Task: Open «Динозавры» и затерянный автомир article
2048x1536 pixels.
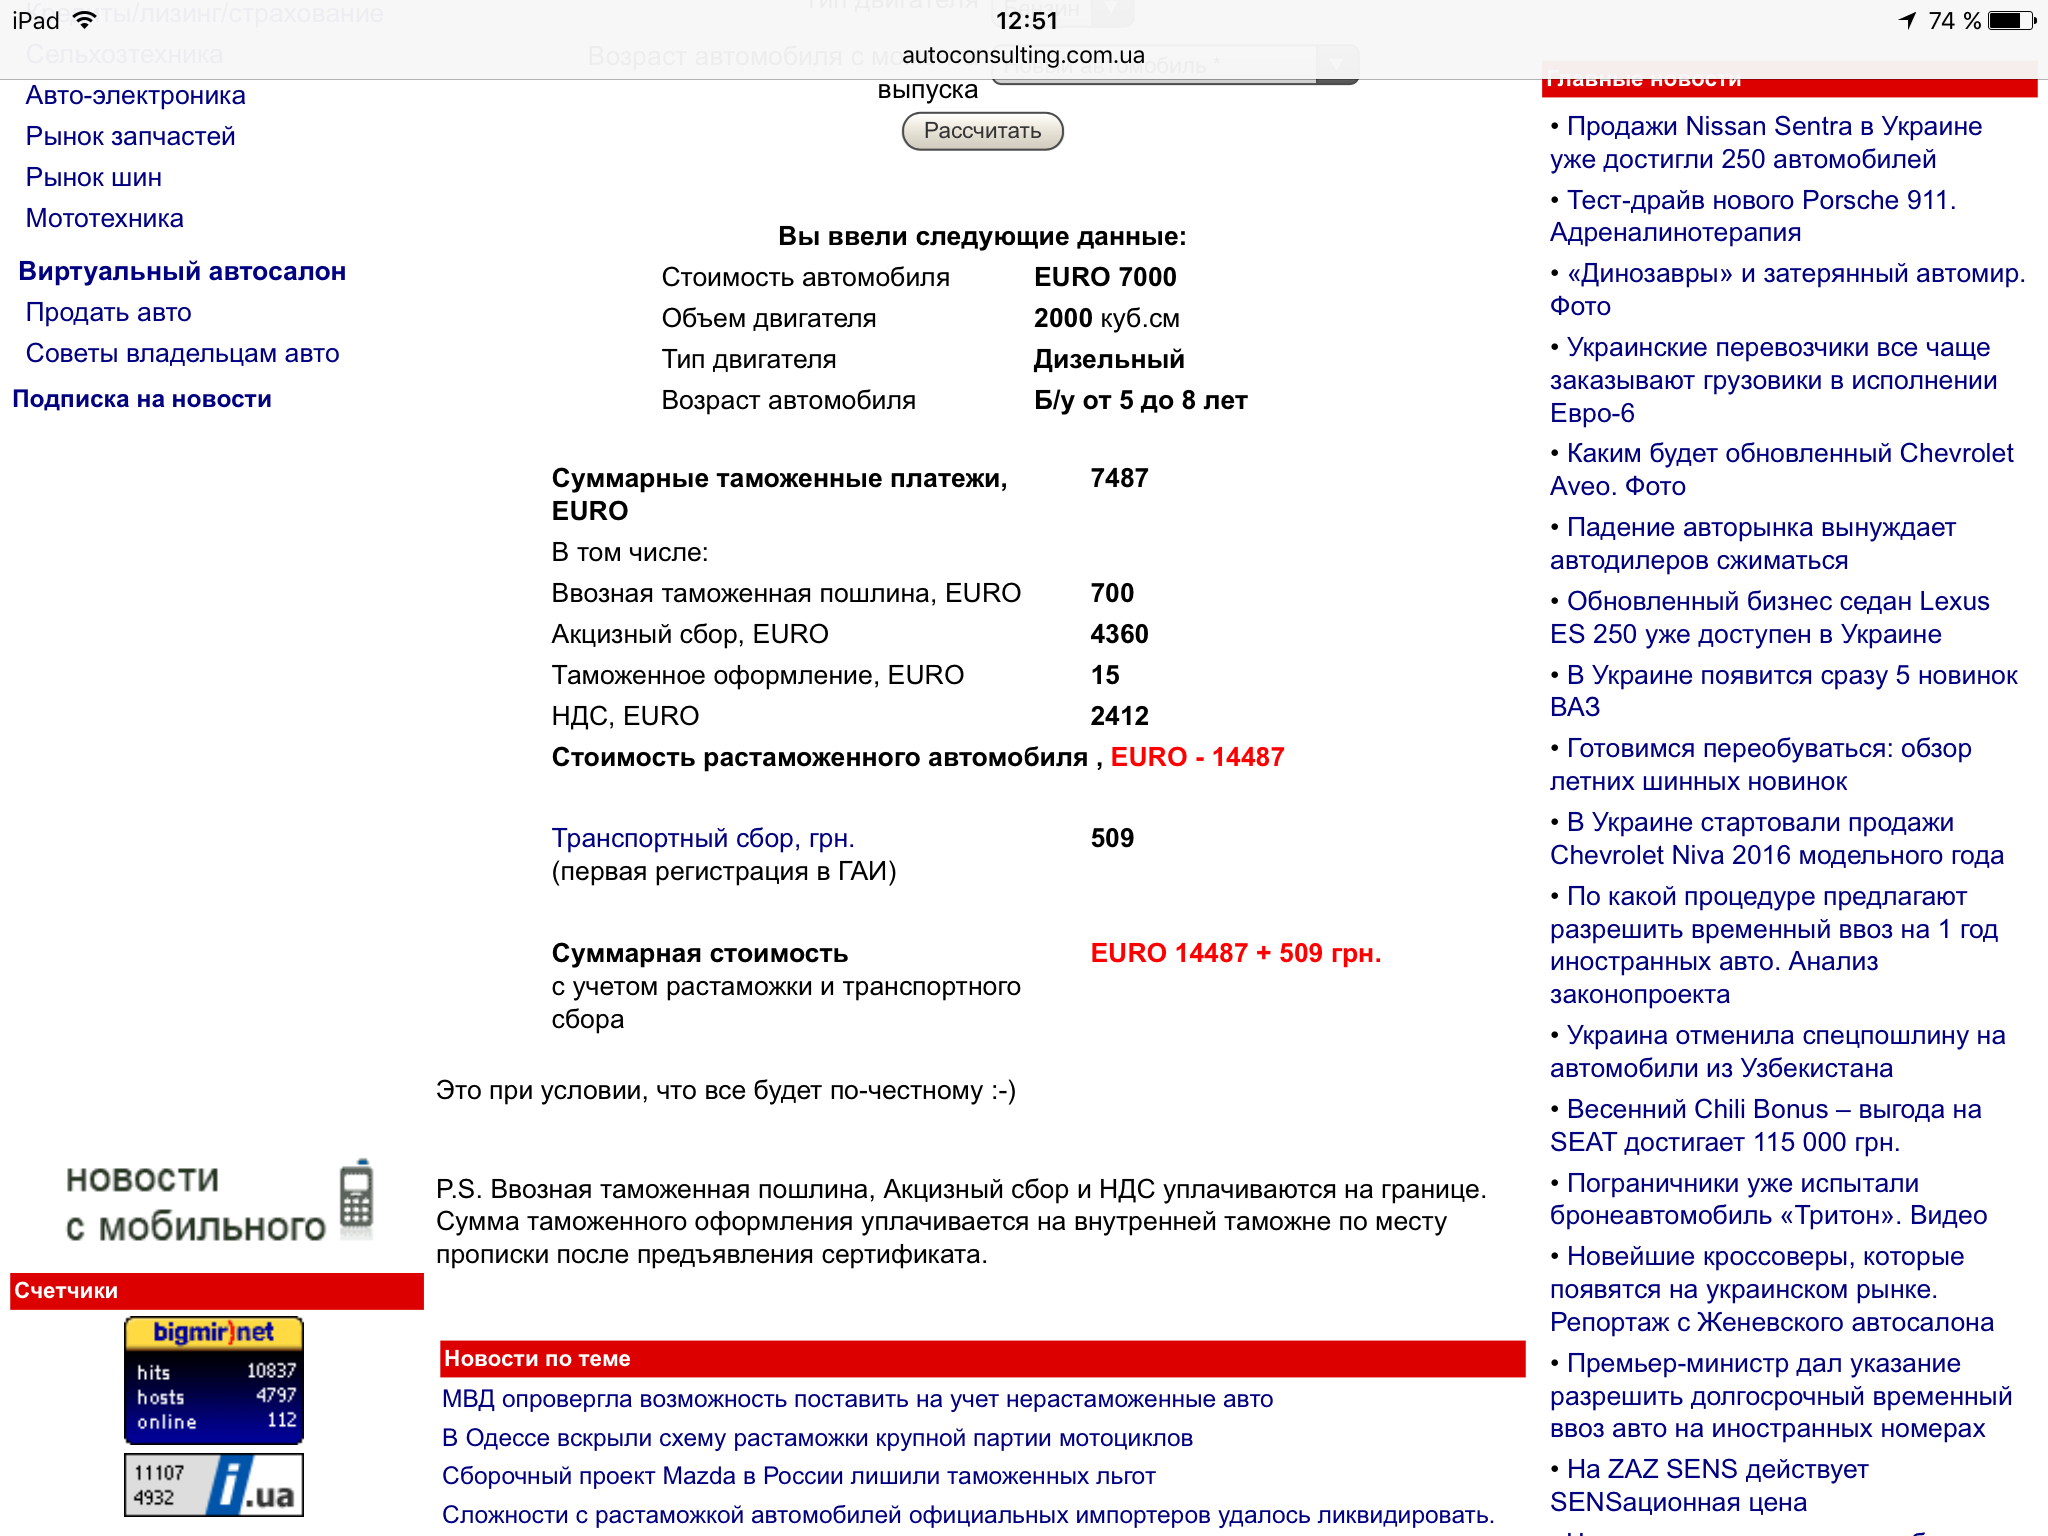Action: click(1788, 290)
